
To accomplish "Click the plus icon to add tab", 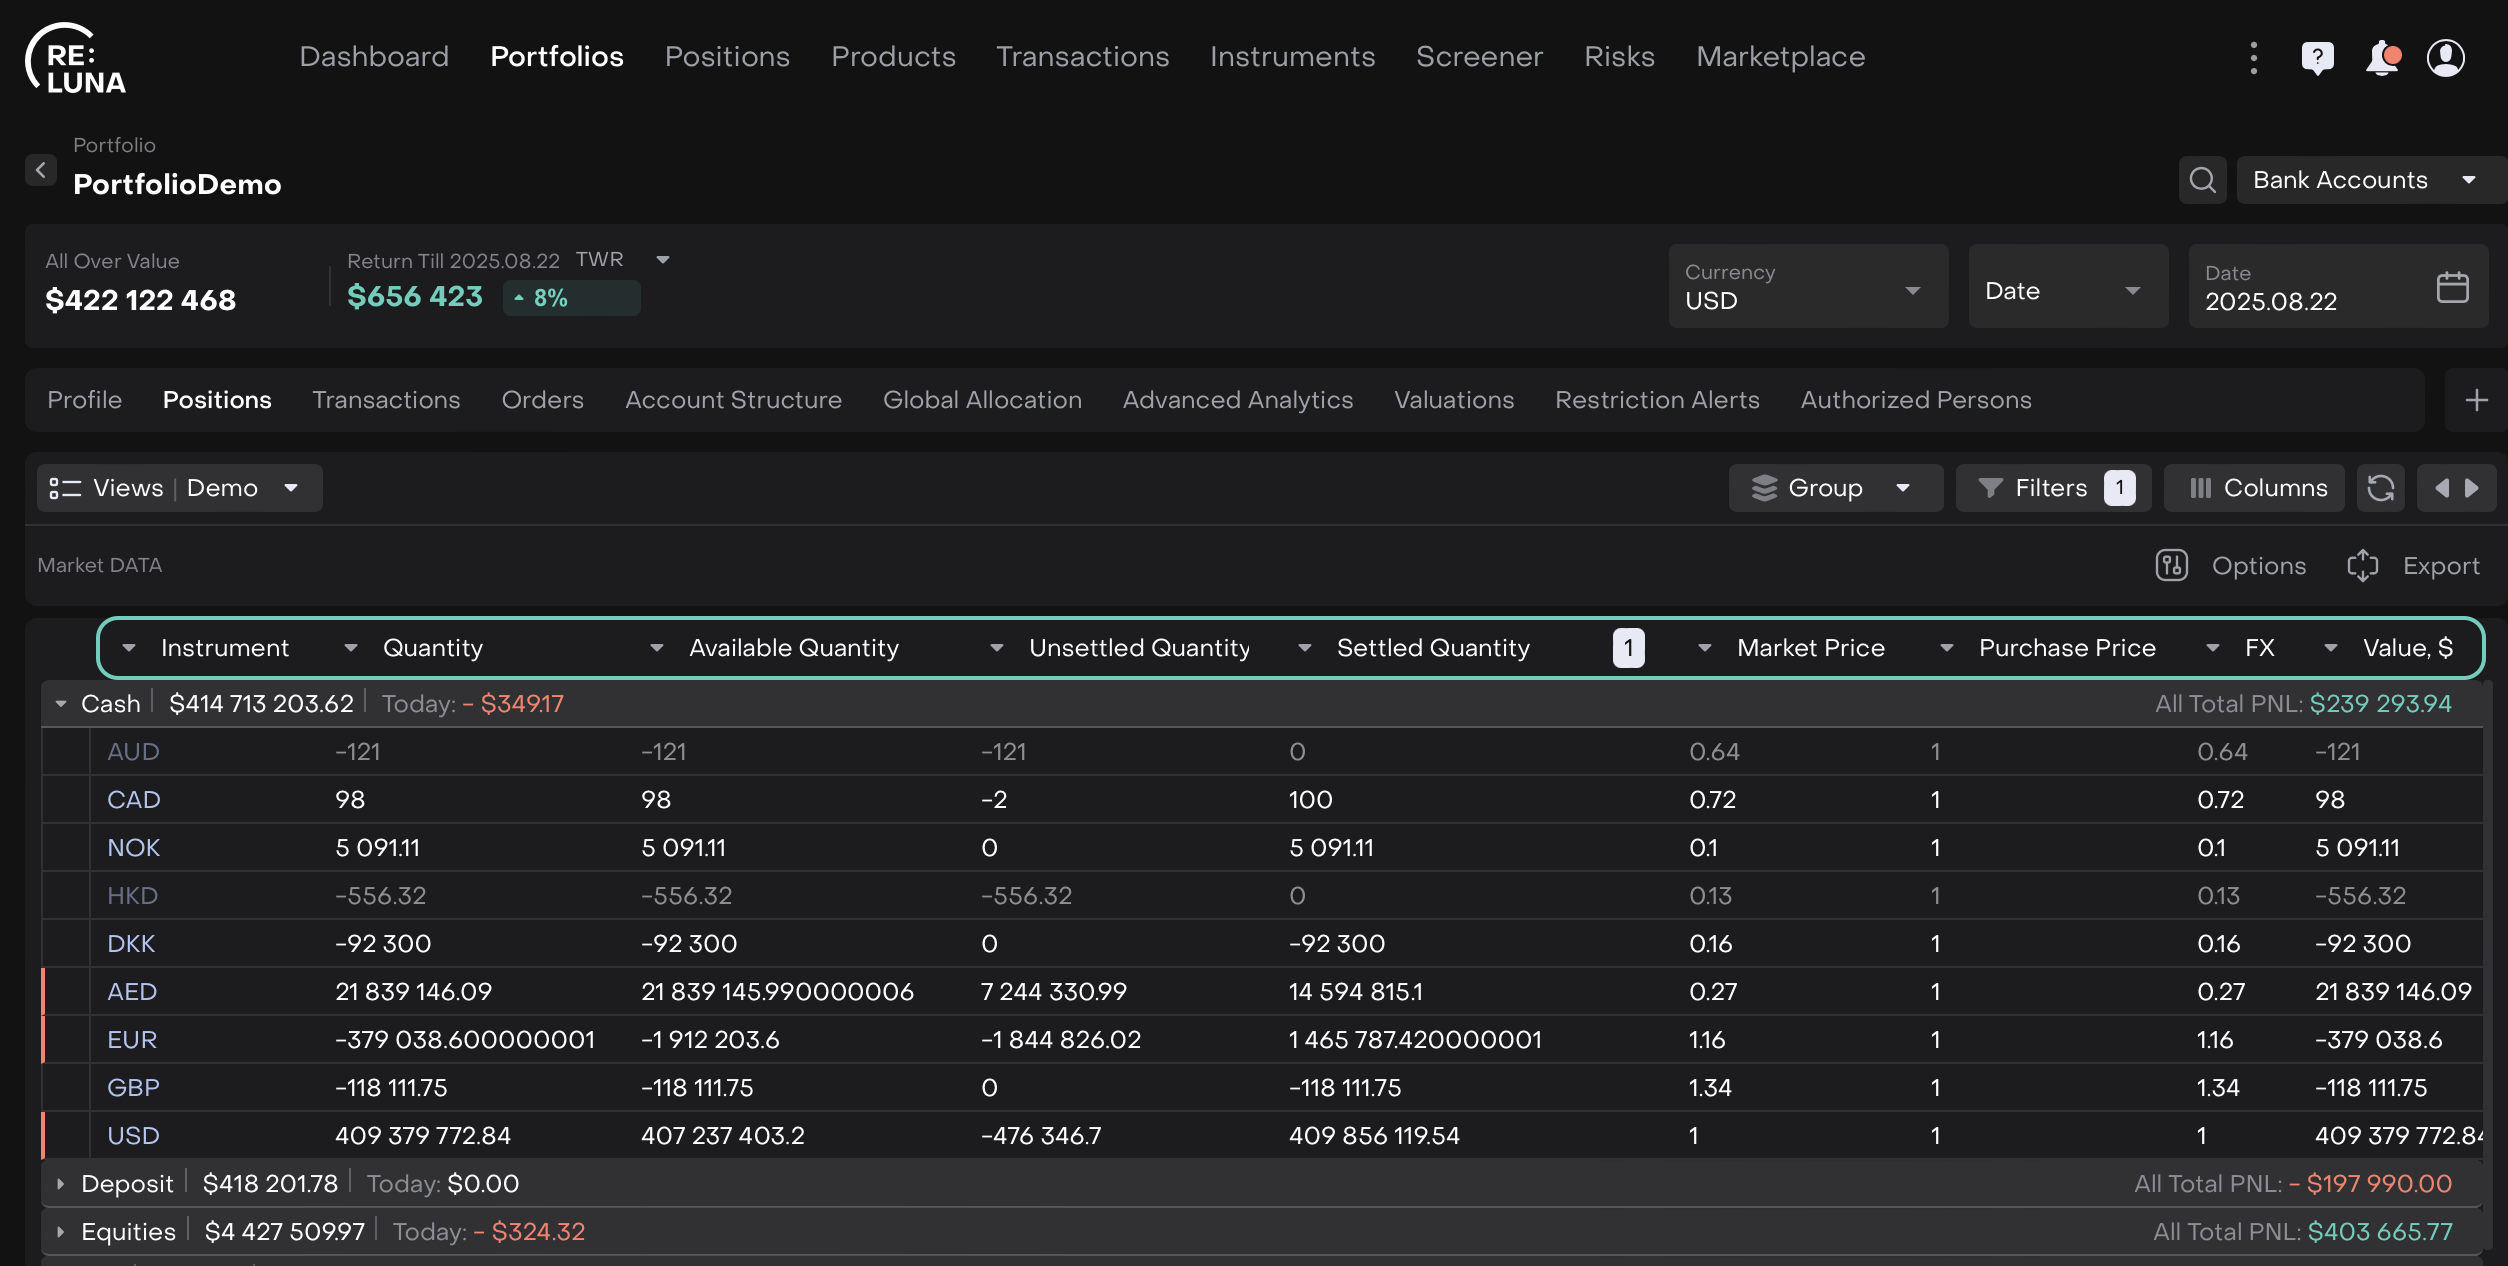I will pos(2476,400).
